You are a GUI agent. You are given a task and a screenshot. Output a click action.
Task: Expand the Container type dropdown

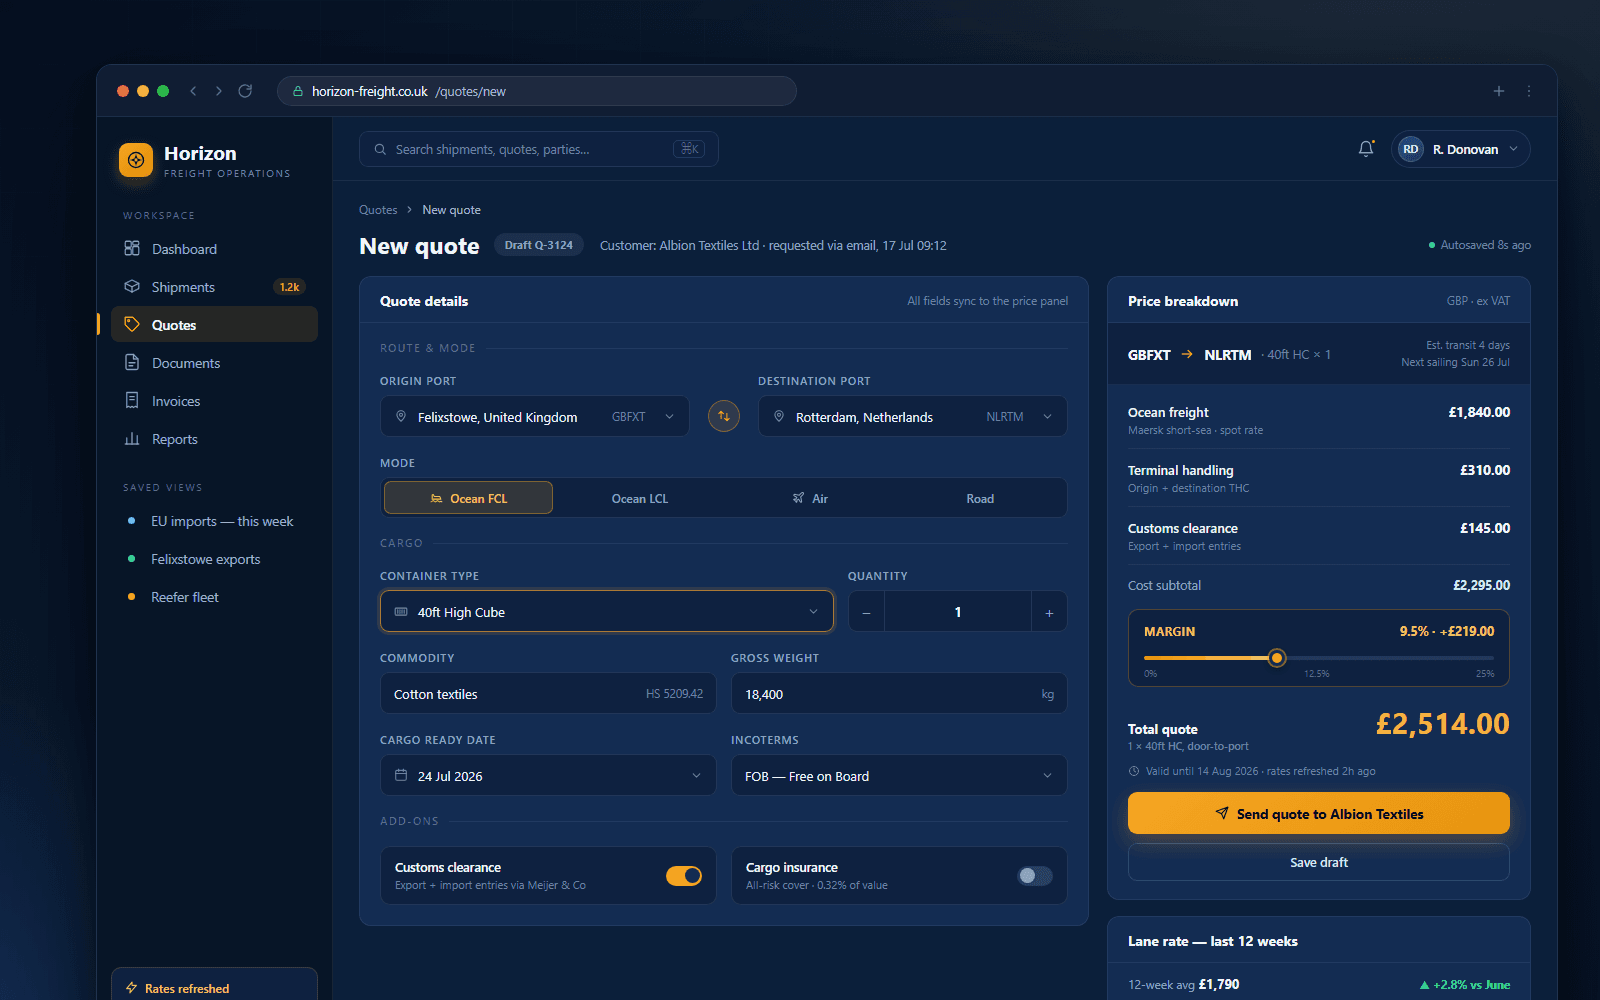pos(607,612)
